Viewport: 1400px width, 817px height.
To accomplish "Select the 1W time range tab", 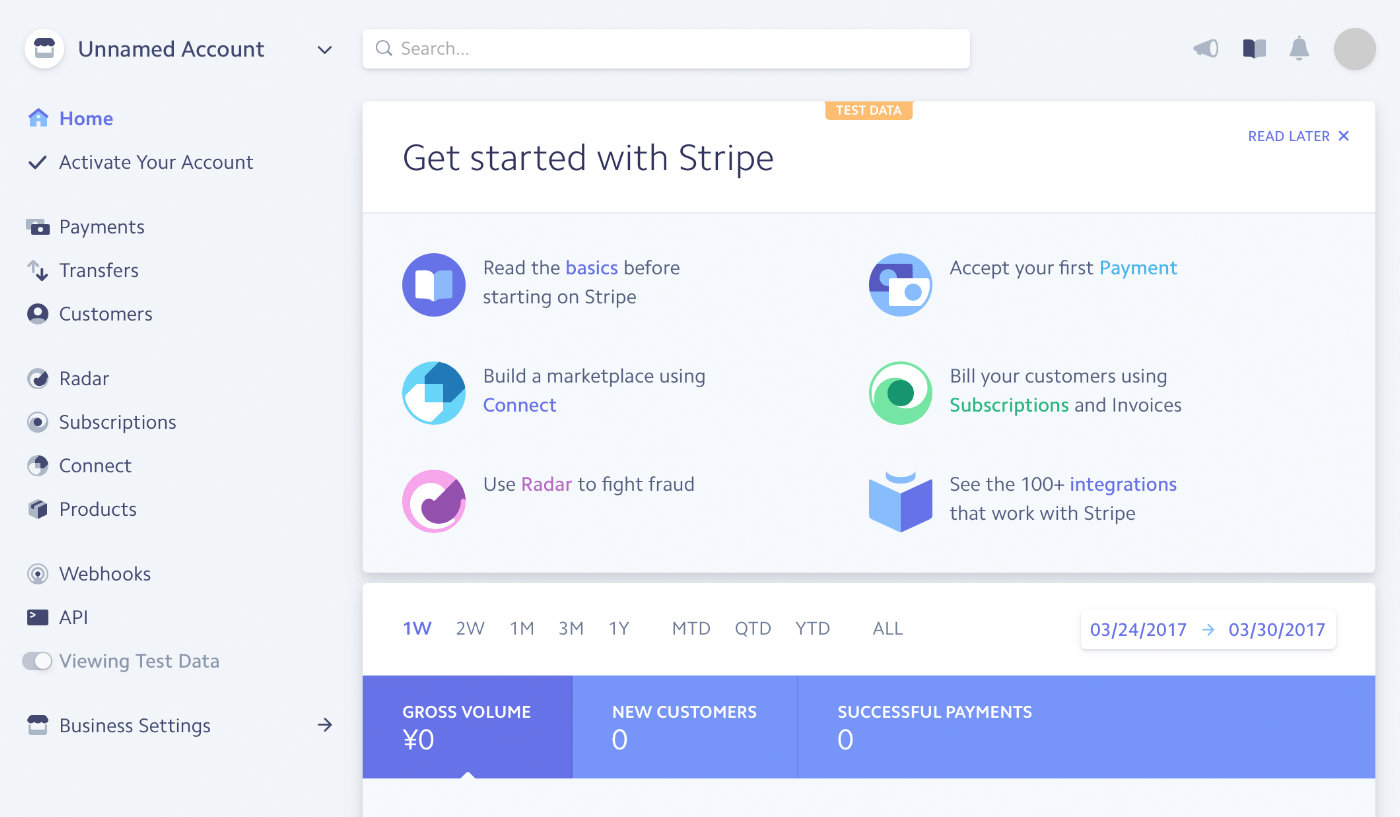I will (x=417, y=629).
